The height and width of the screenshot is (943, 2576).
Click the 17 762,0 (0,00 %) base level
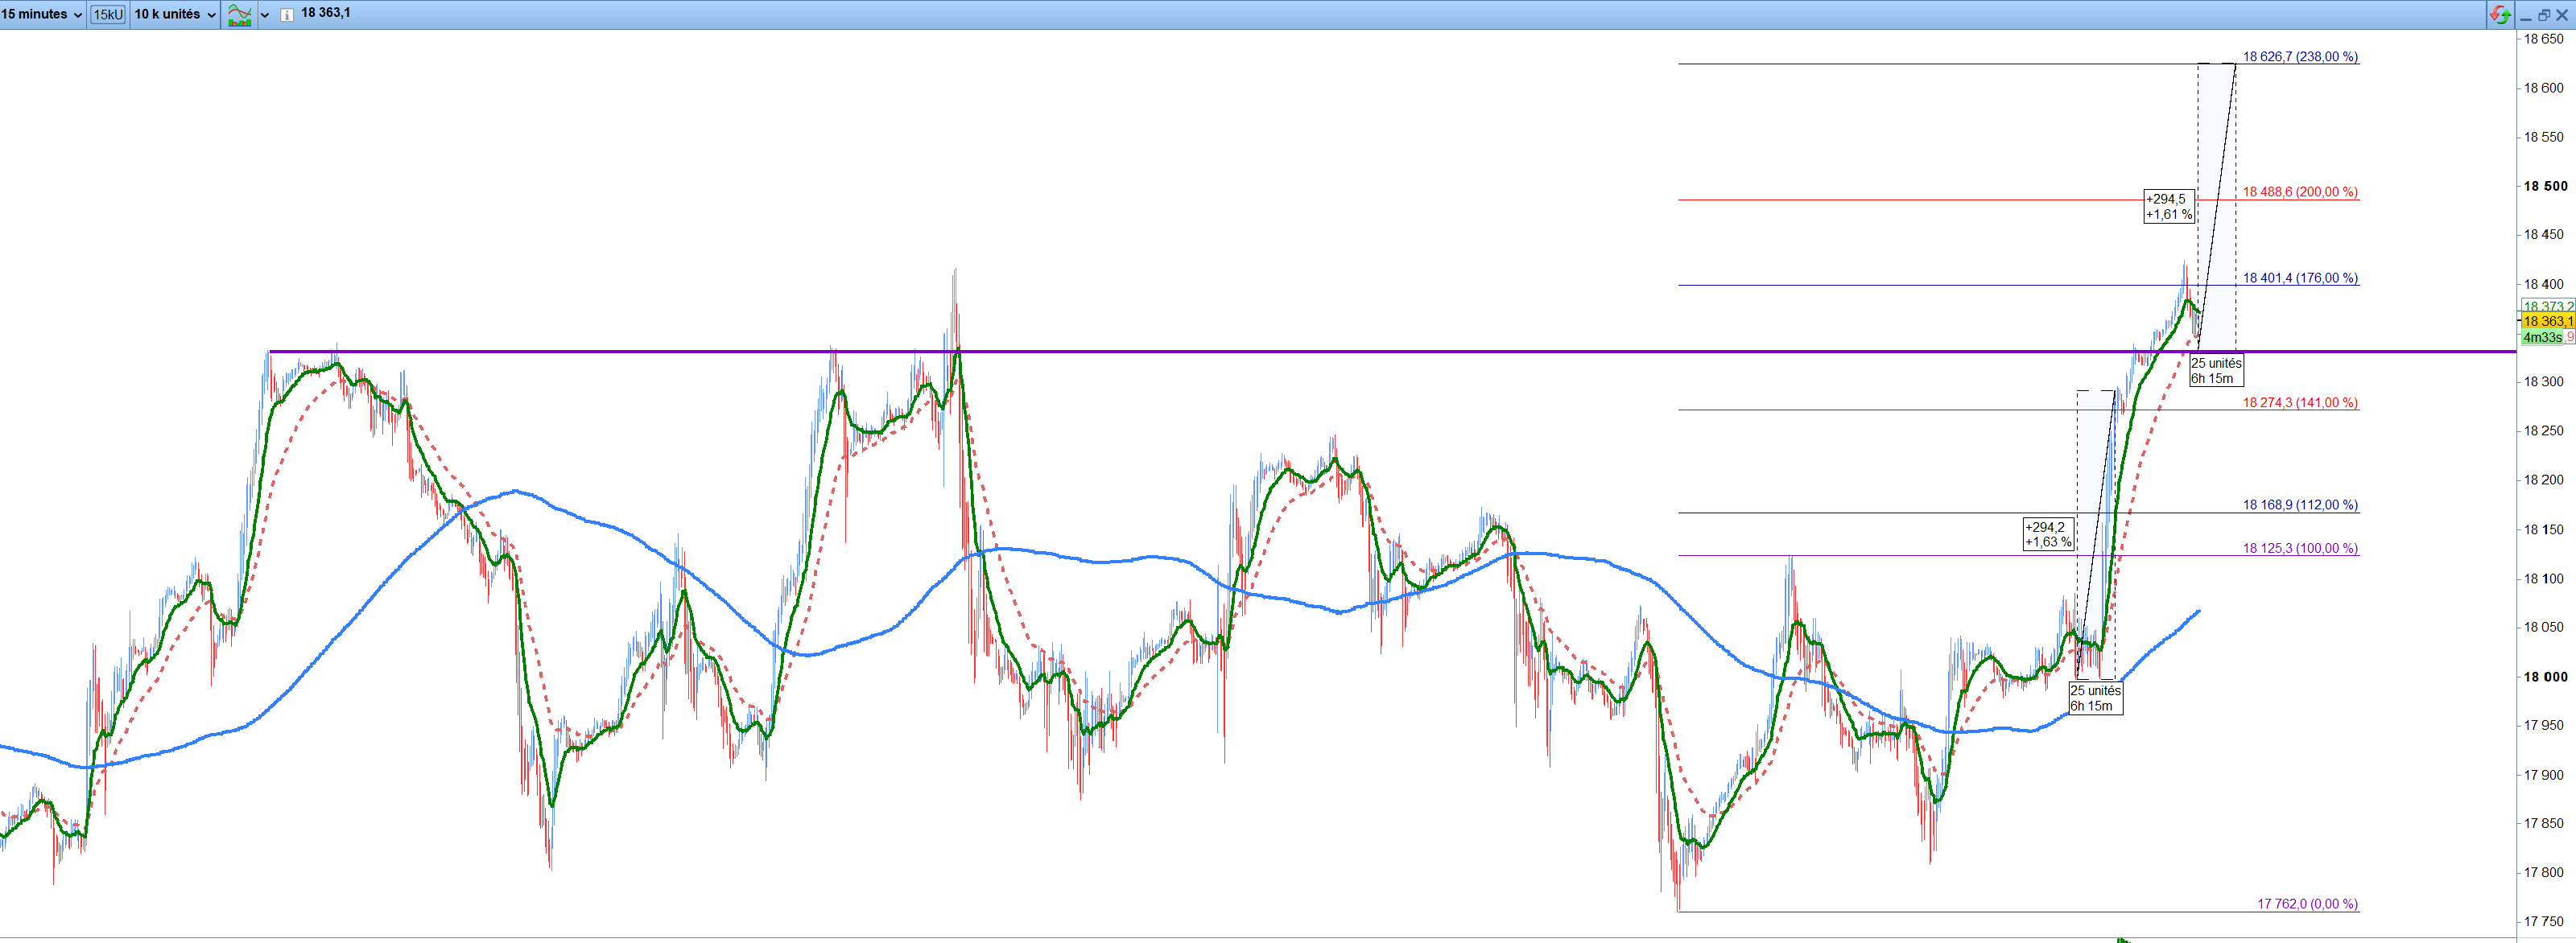pos(2307,904)
